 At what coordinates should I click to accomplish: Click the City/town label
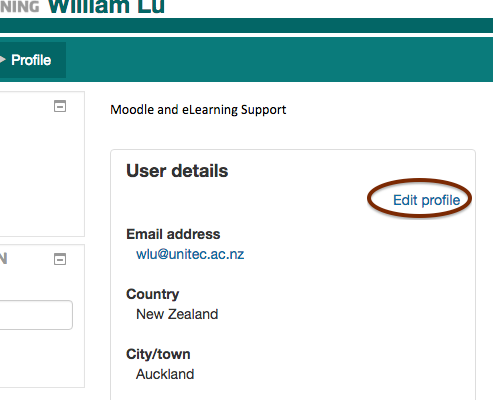[158, 354]
